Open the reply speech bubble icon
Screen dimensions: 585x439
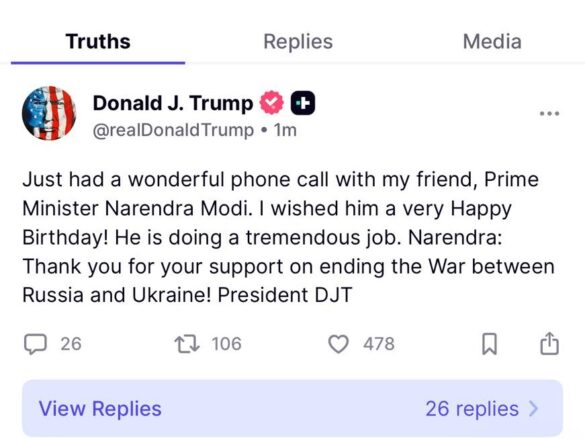(35, 344)
